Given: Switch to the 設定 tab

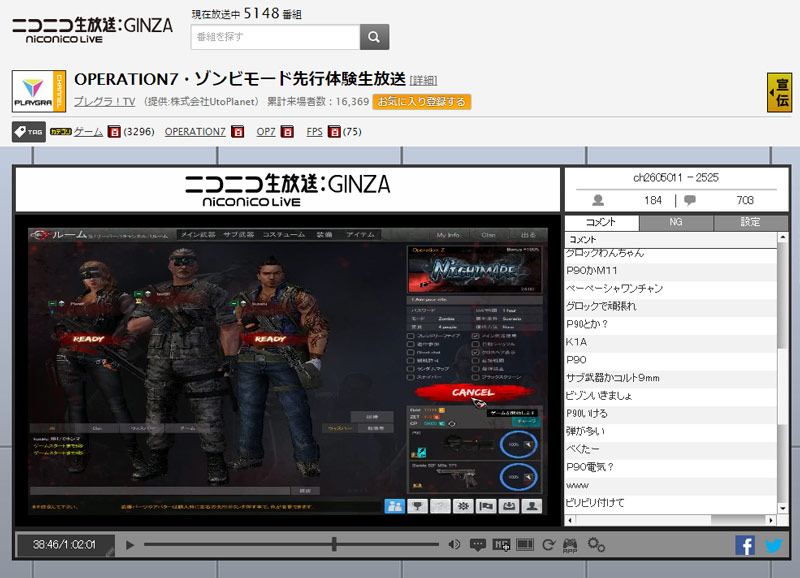Looking at the screenshot, I should tap(751, 222).
